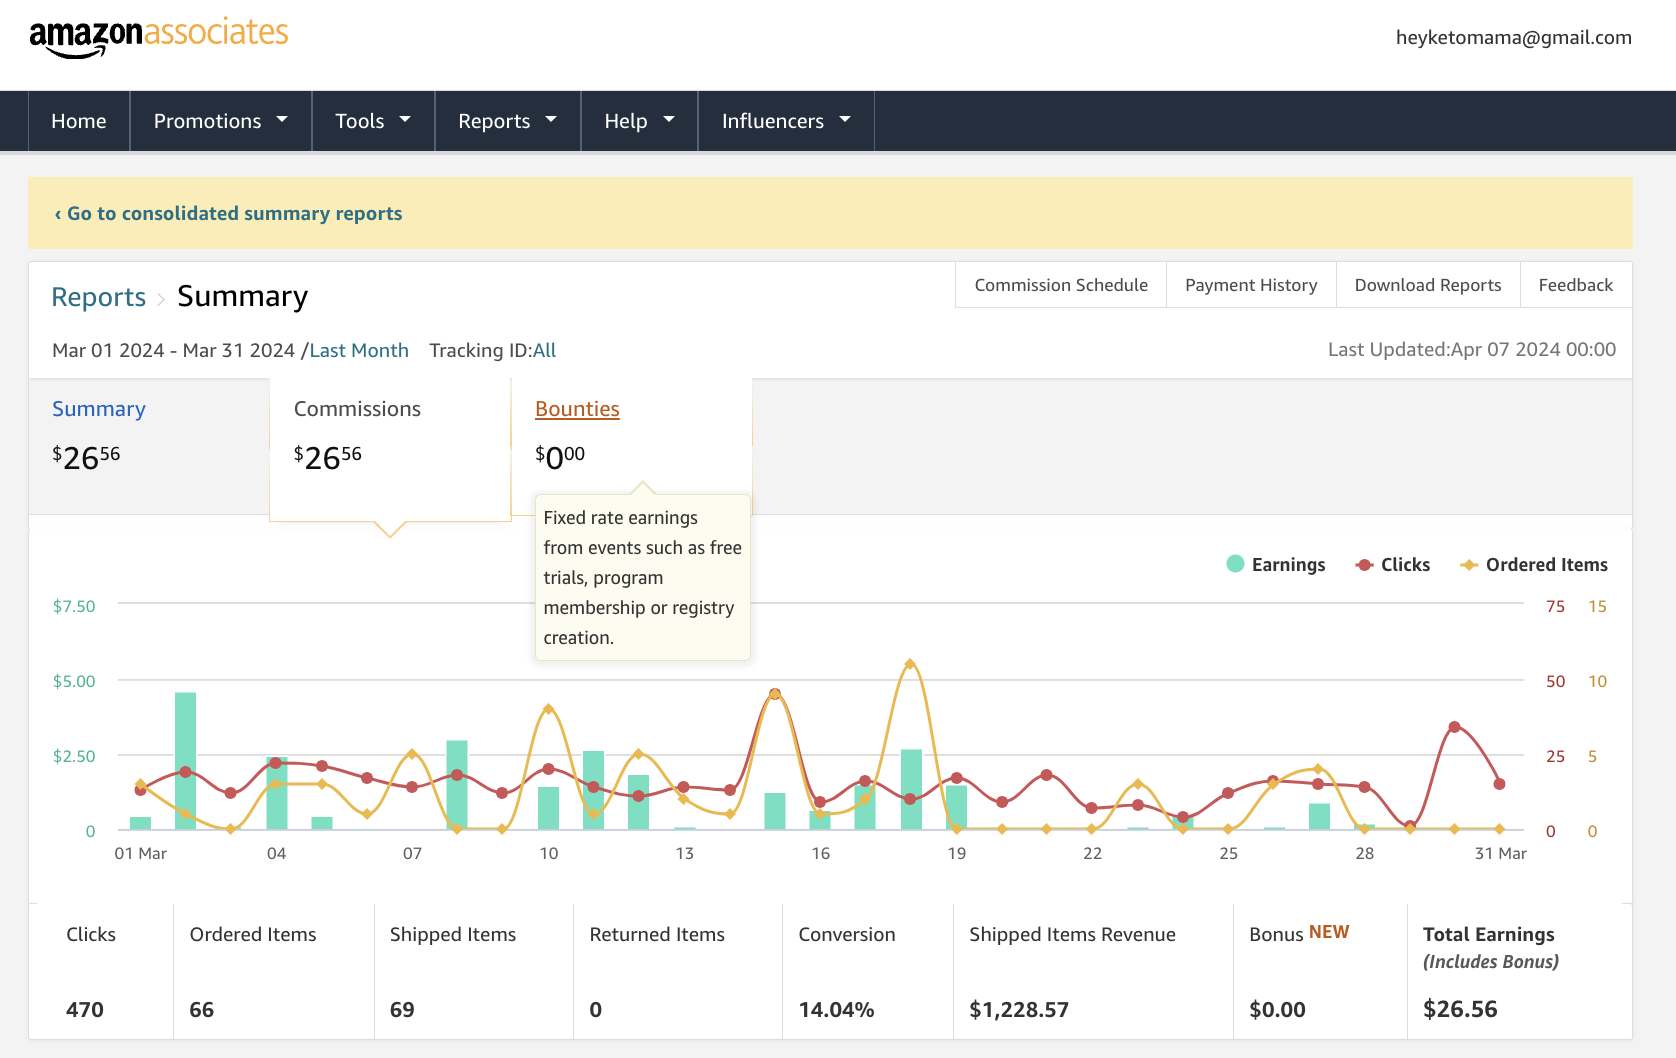Click the Last Updated timestamp text
1676x1058 pixels.
click(x=1472, y=349)
